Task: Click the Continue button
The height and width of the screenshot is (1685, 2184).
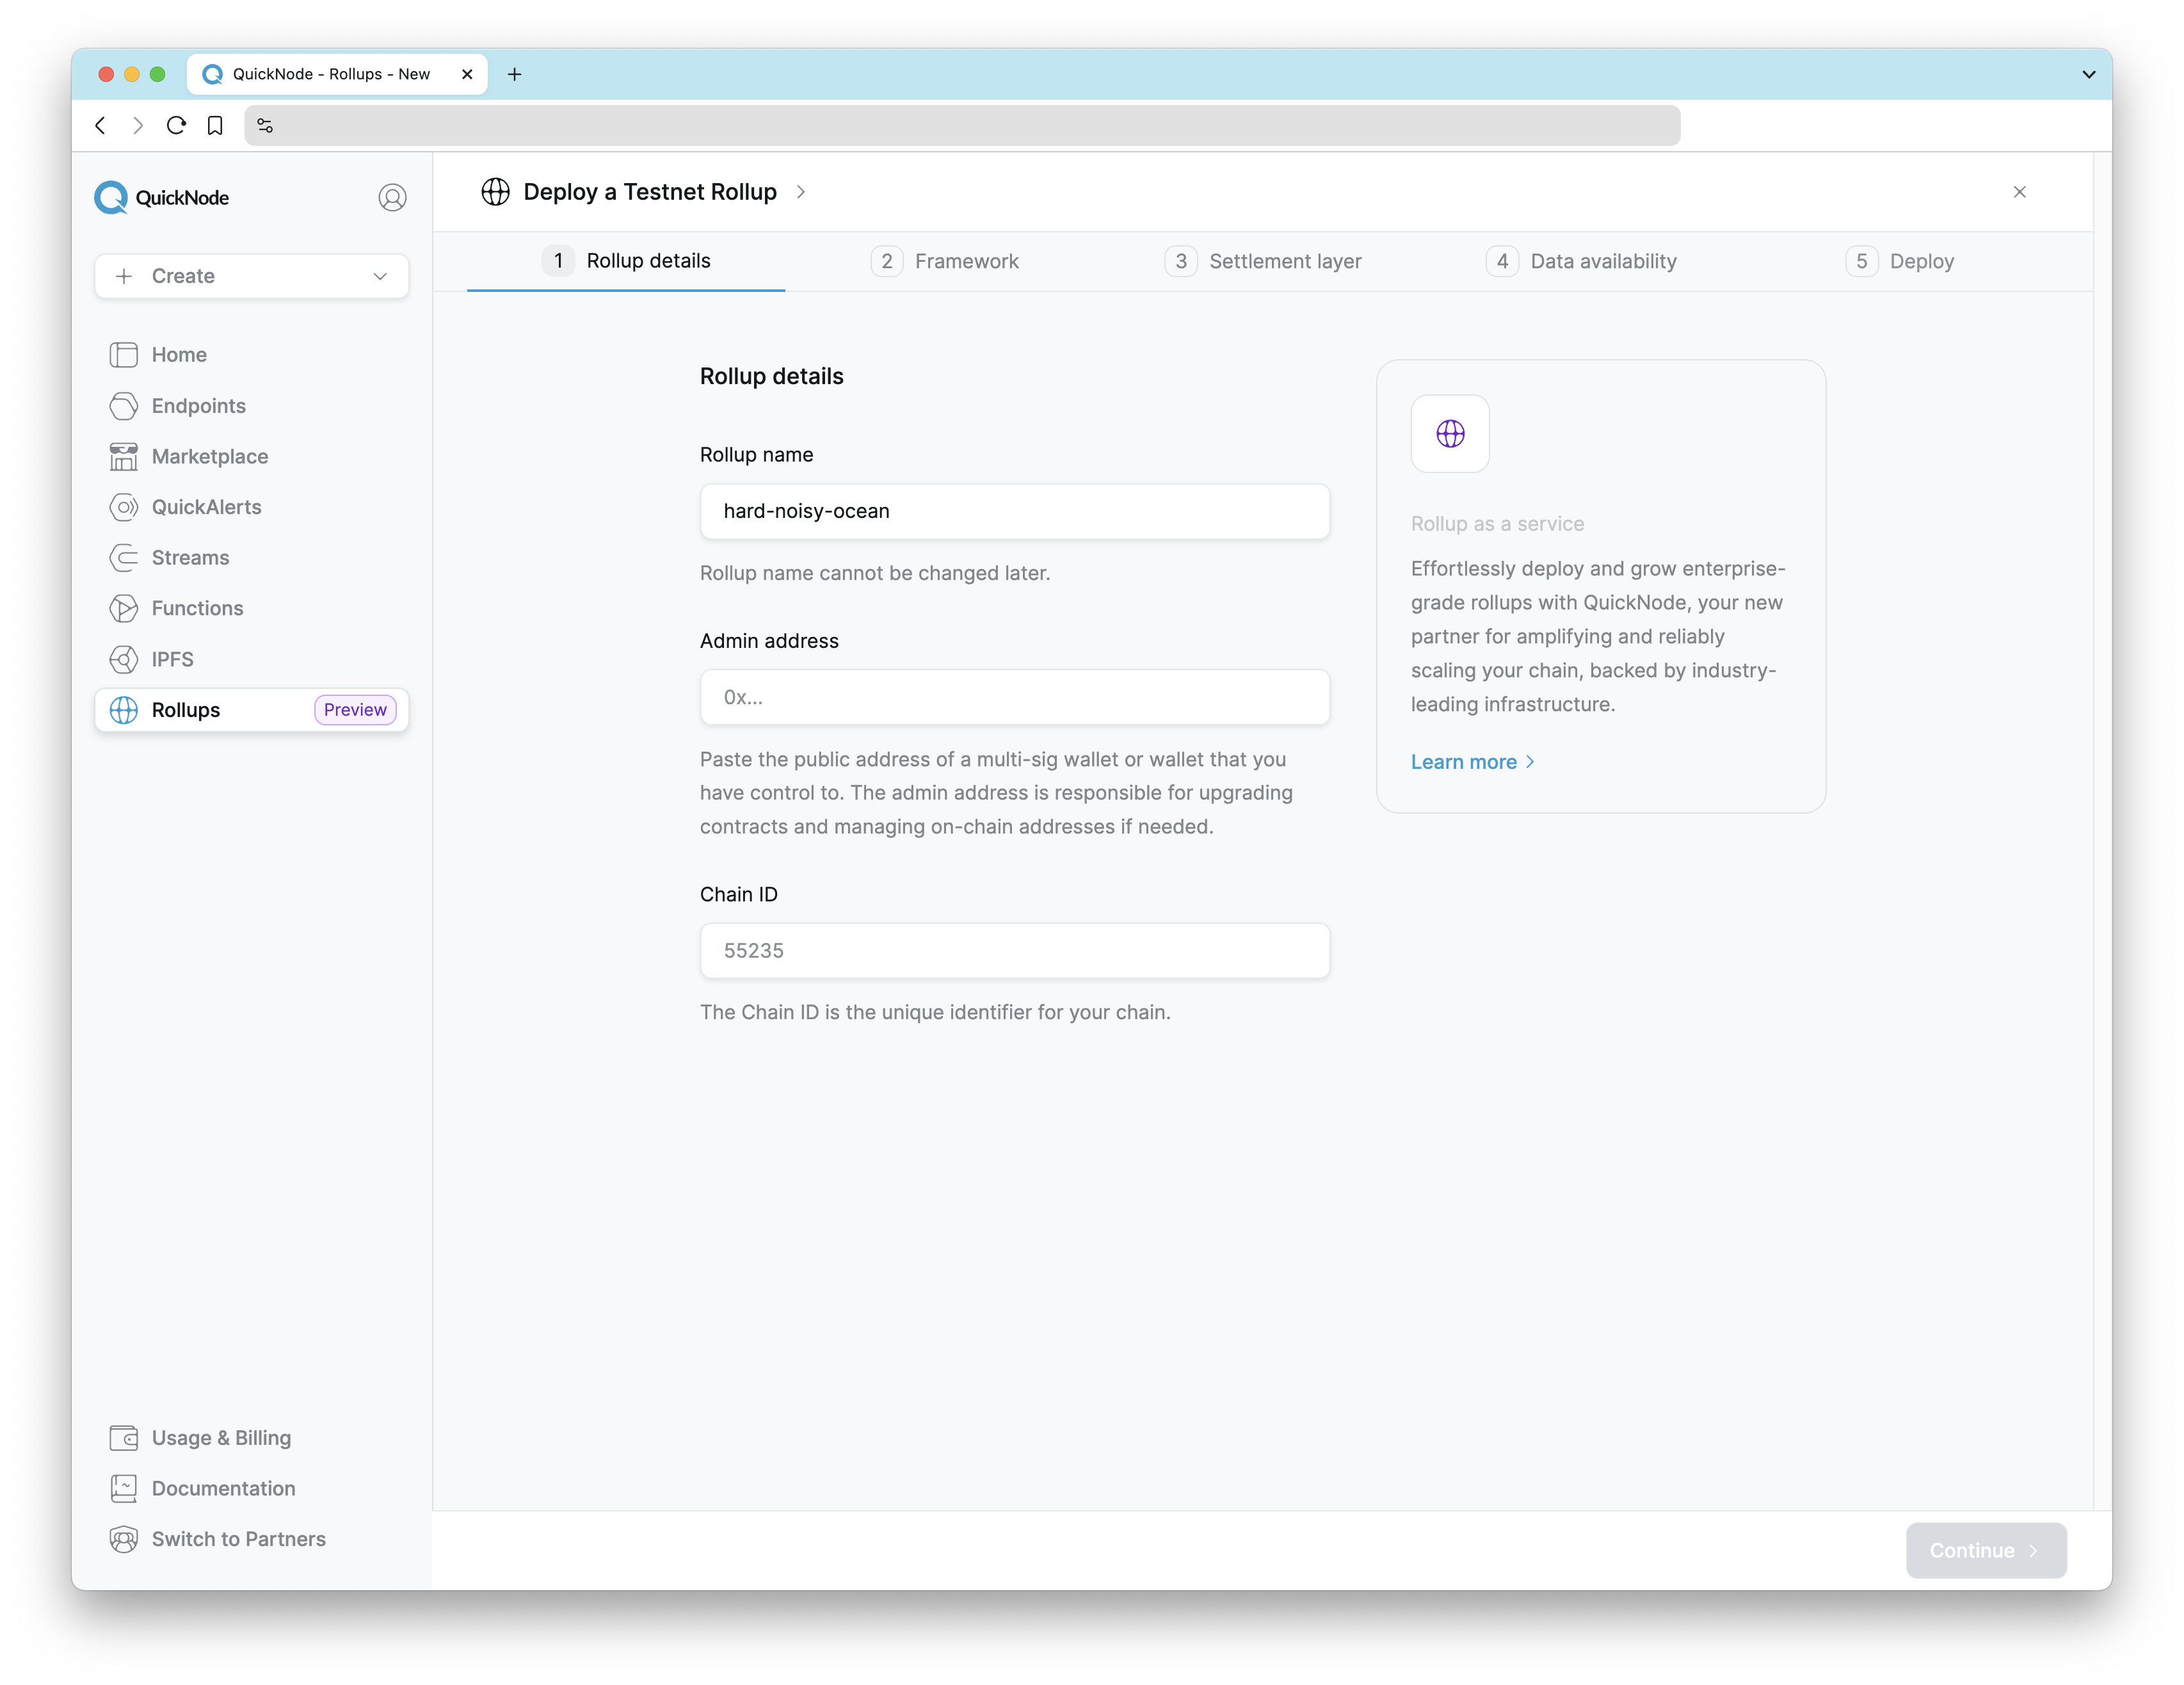Action: pos(1986,1551)
